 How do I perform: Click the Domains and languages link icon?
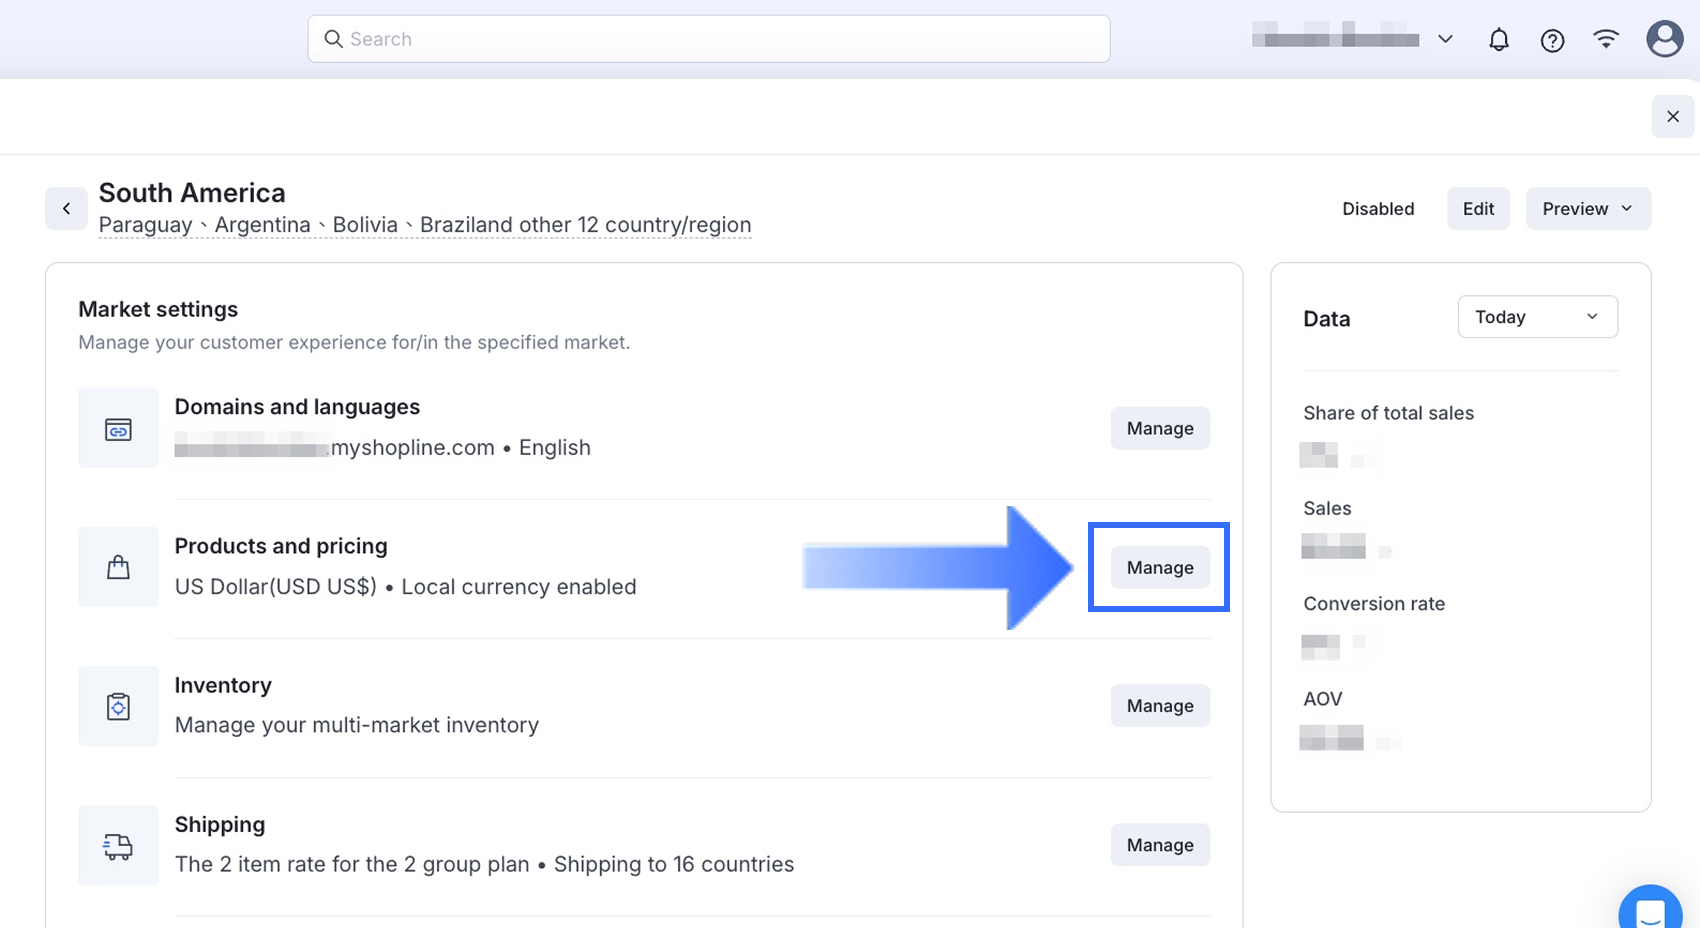tap(118, 429)
